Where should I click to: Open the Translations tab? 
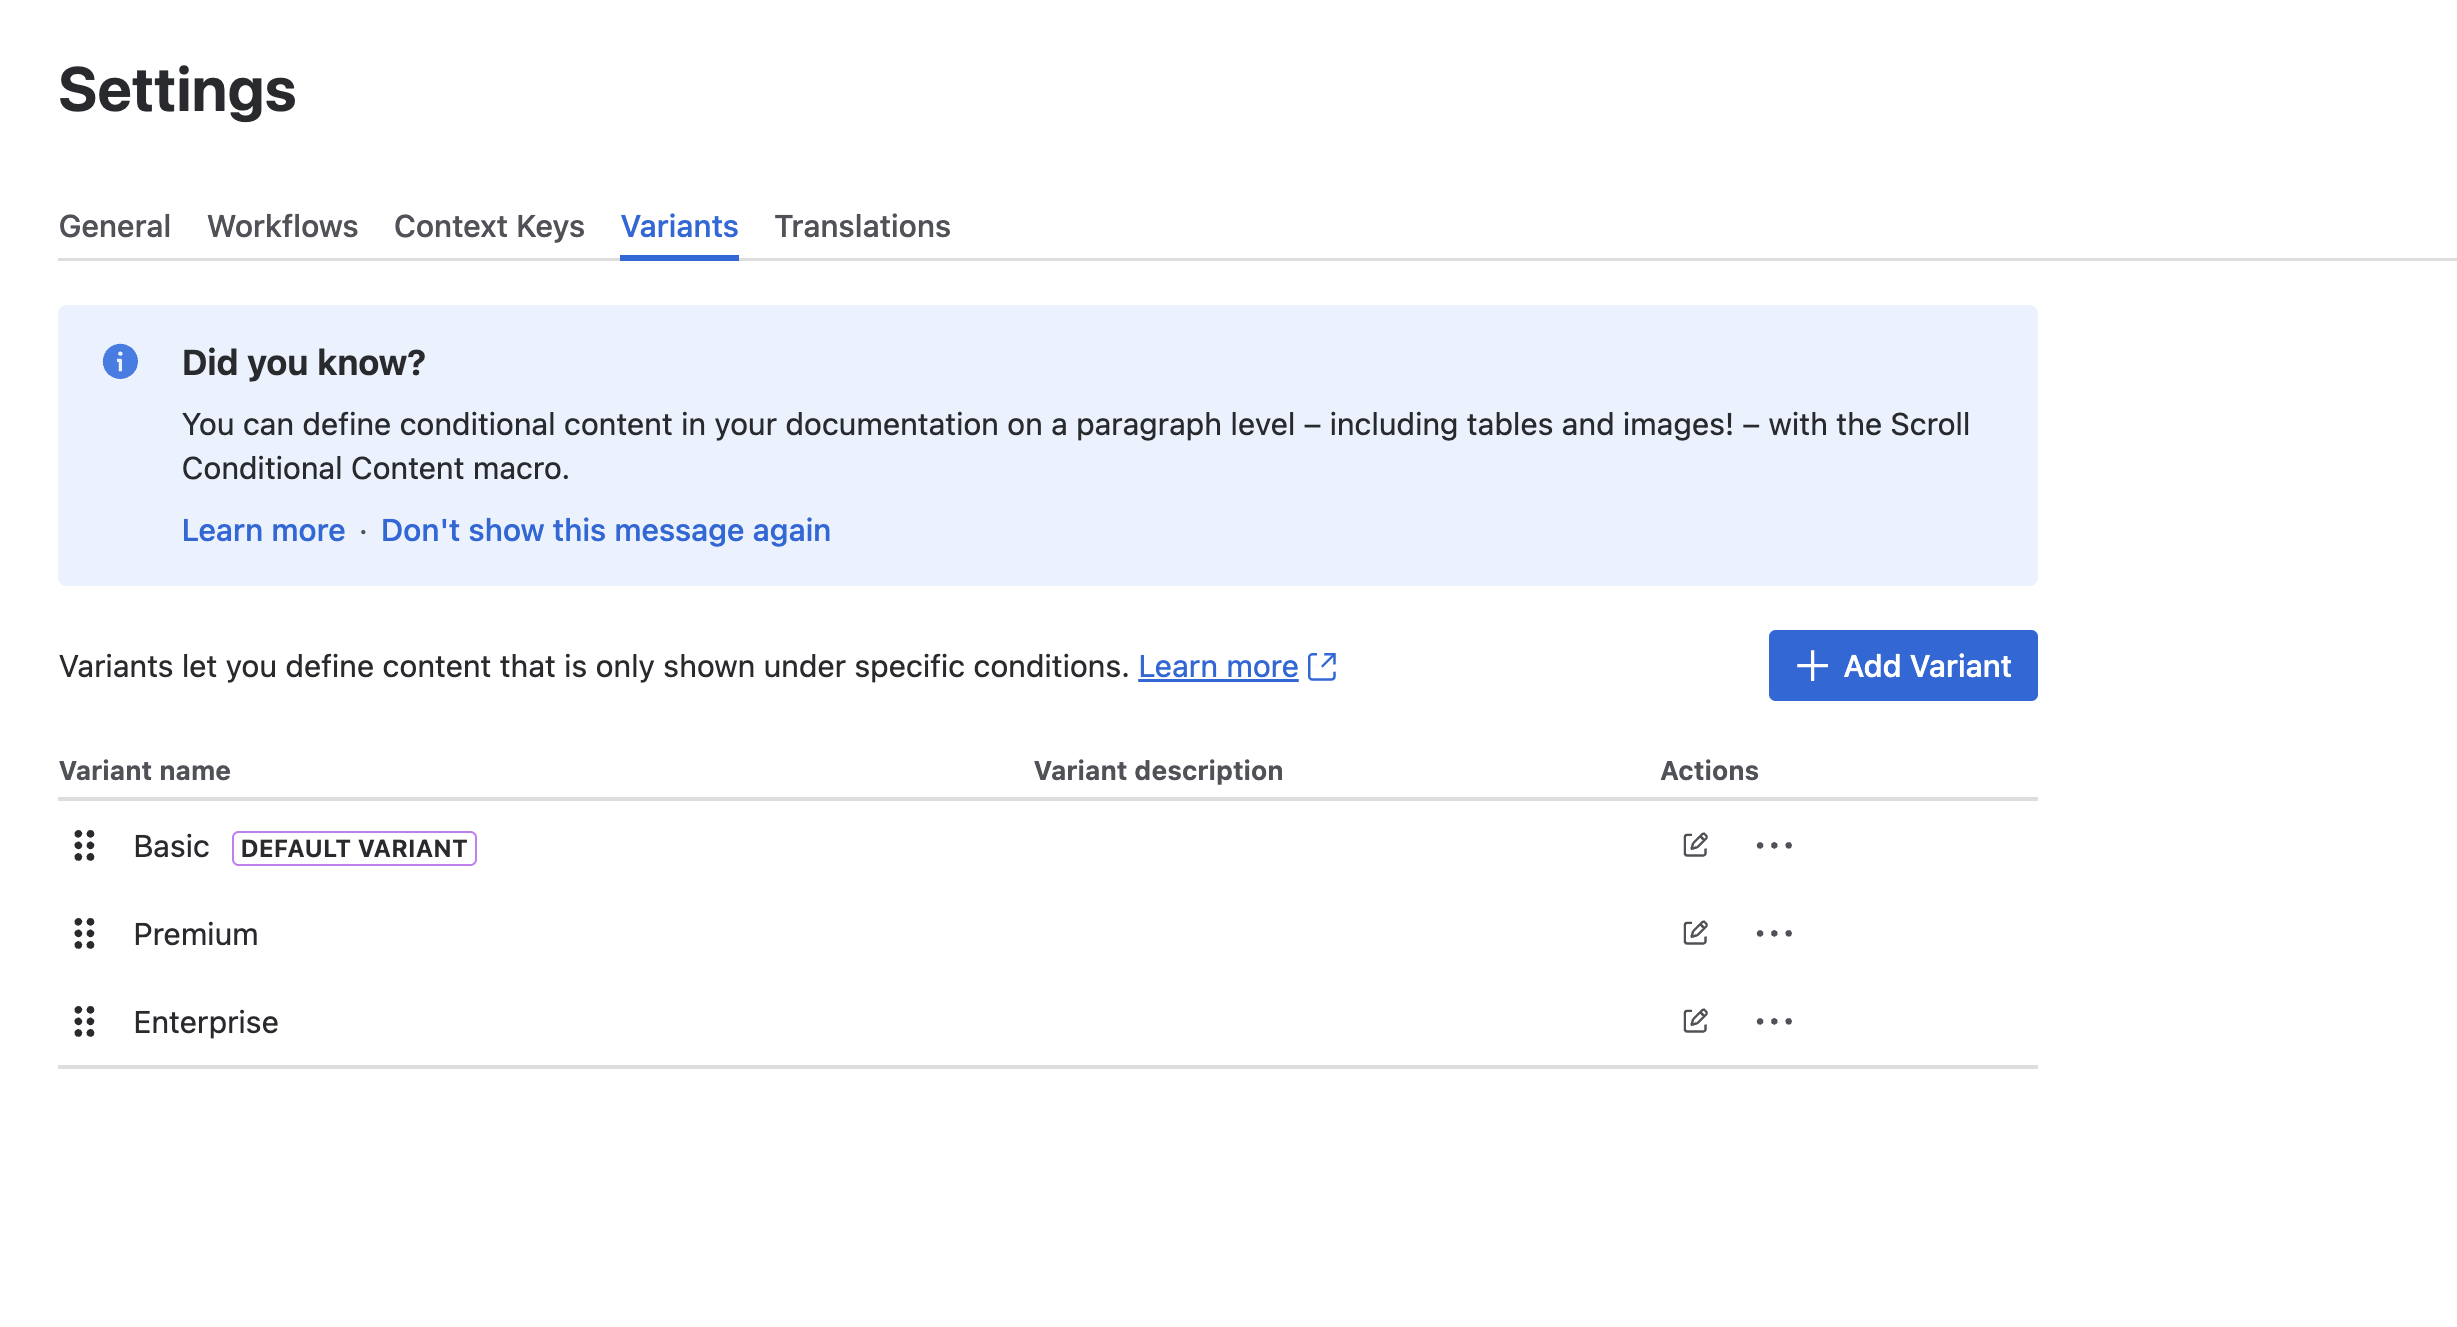coord(863,226)
